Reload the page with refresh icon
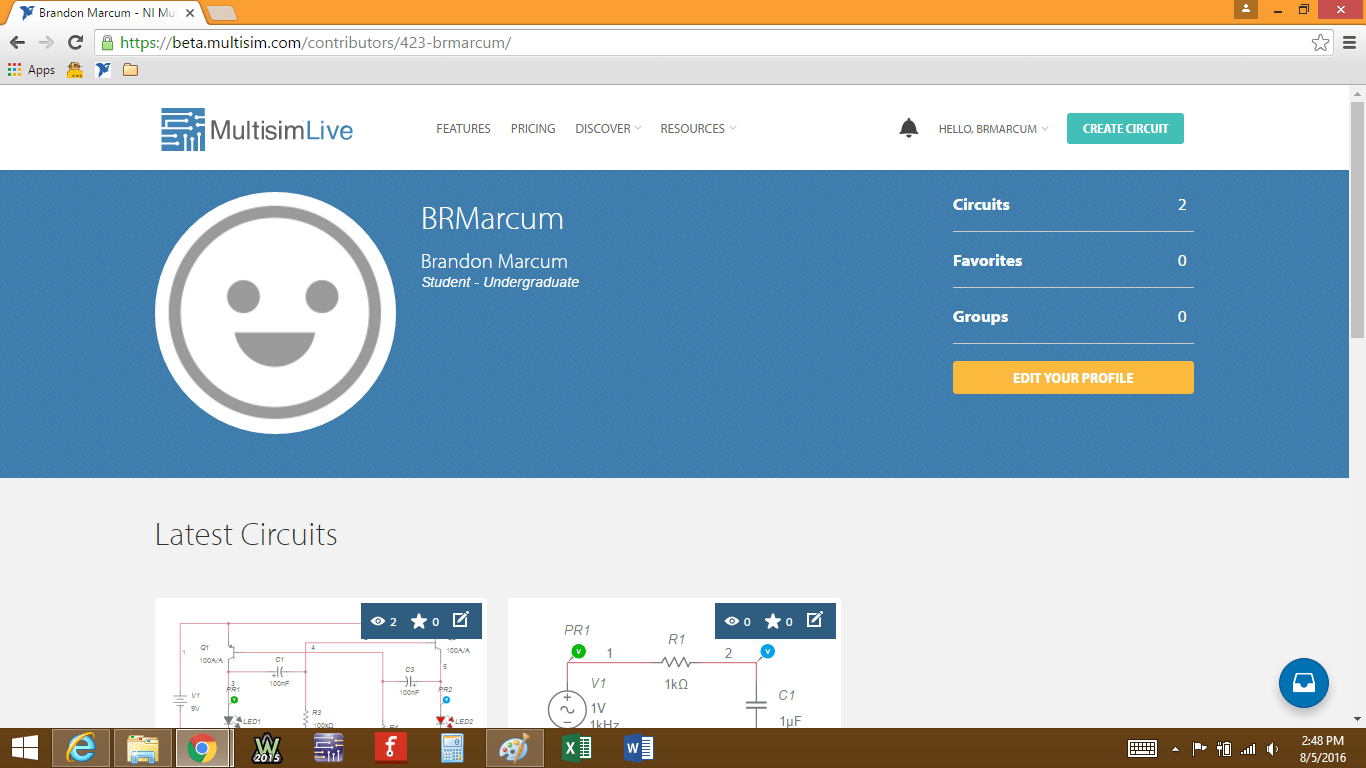The width and height of the screenshot is (1366, 768). click(x=75, y=42)
